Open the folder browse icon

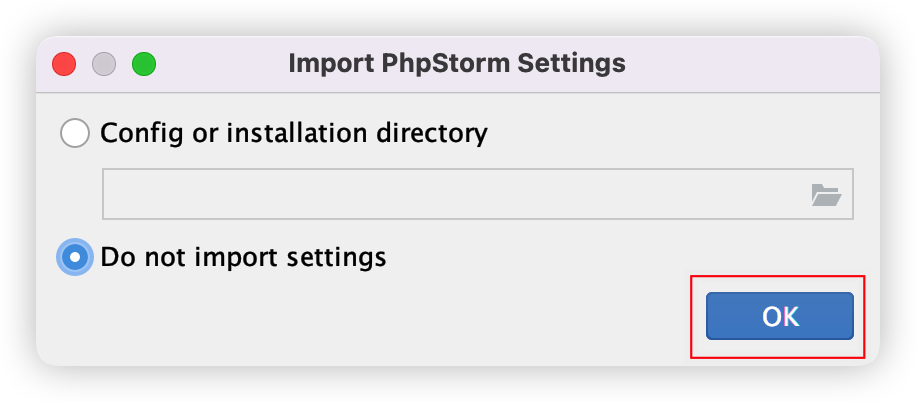click(x=826, y=195)
